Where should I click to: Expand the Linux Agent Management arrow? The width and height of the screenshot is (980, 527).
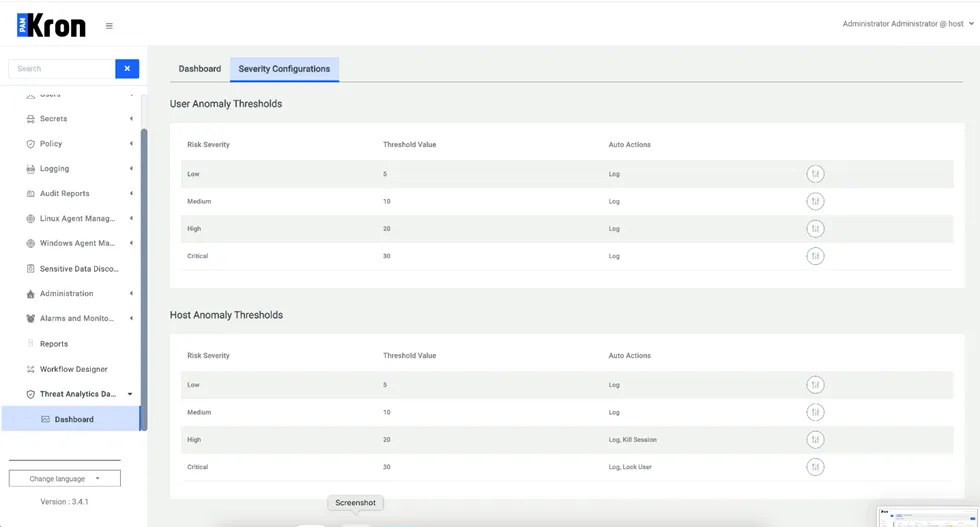coord(131,218)
